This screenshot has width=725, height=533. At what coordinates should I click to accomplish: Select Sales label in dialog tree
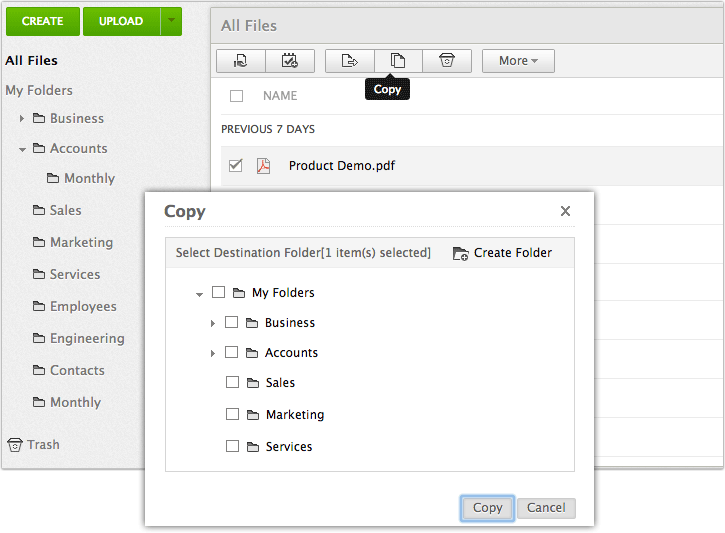(280, 383)
